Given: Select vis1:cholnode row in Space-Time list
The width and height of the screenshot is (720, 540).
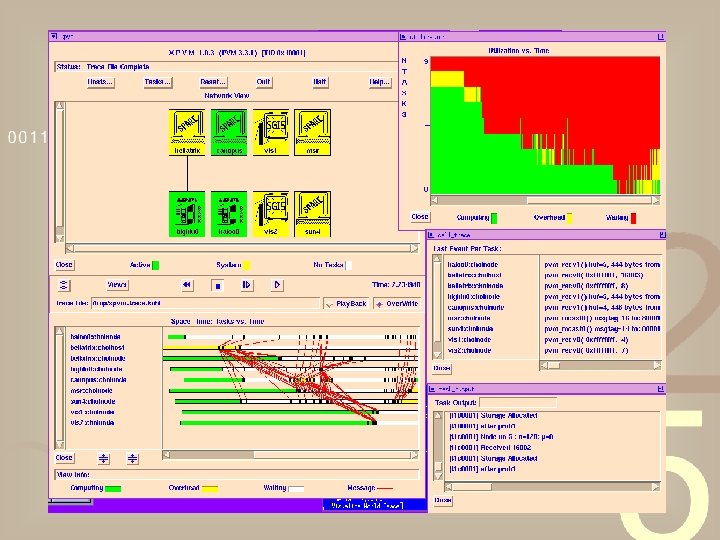Looking at the screenshot, I should coord(92,412).
